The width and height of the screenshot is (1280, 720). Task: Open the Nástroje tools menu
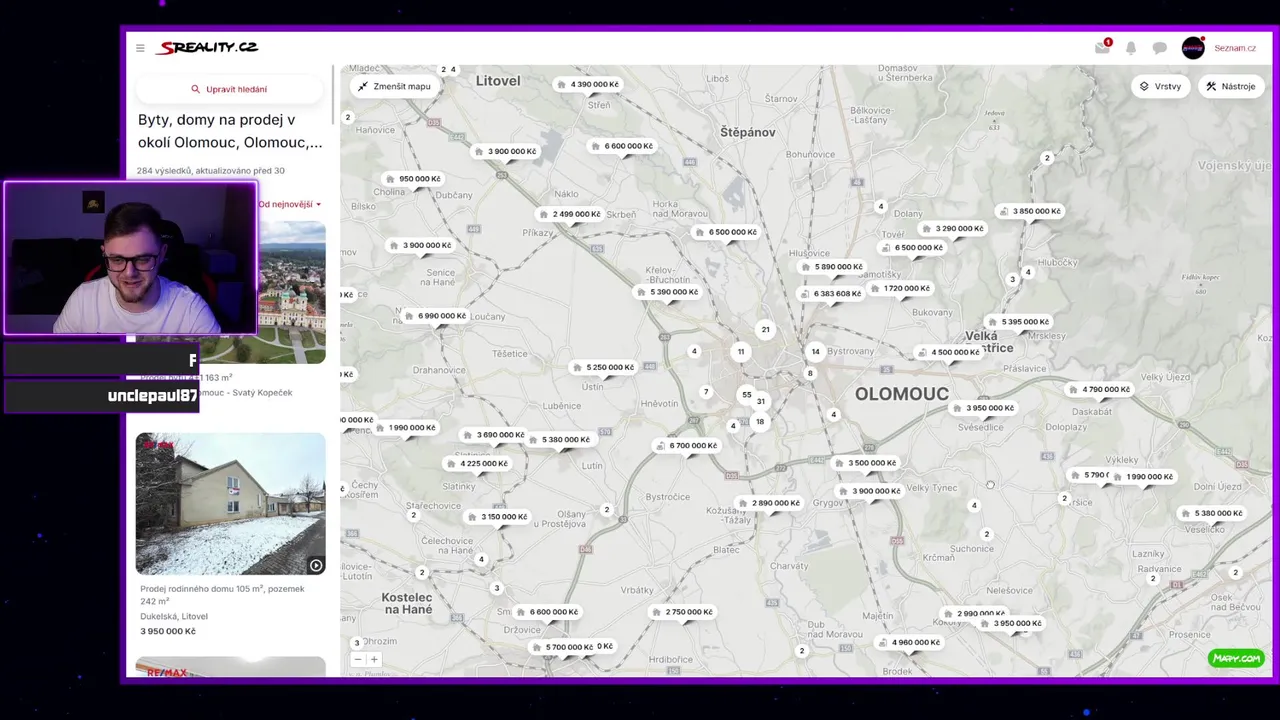[x=1231, y=86]
